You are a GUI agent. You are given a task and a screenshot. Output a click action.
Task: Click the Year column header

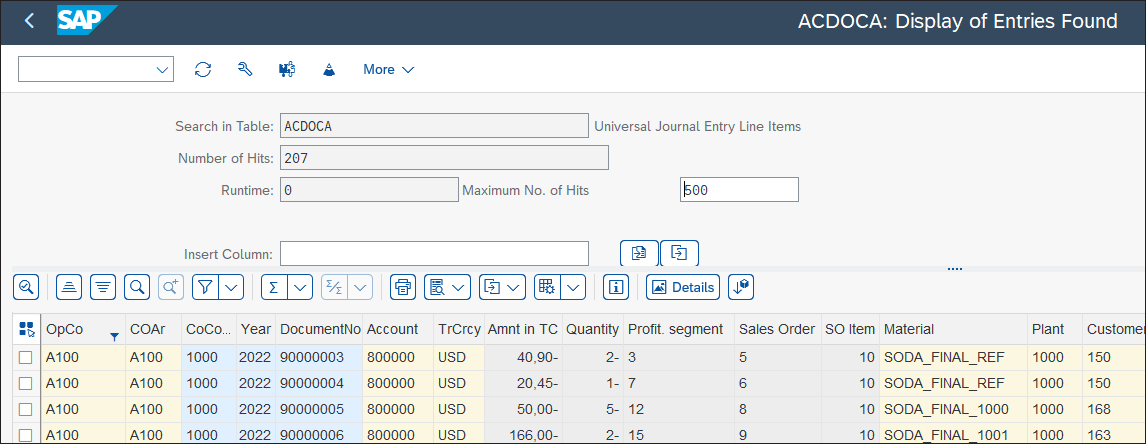256,329
